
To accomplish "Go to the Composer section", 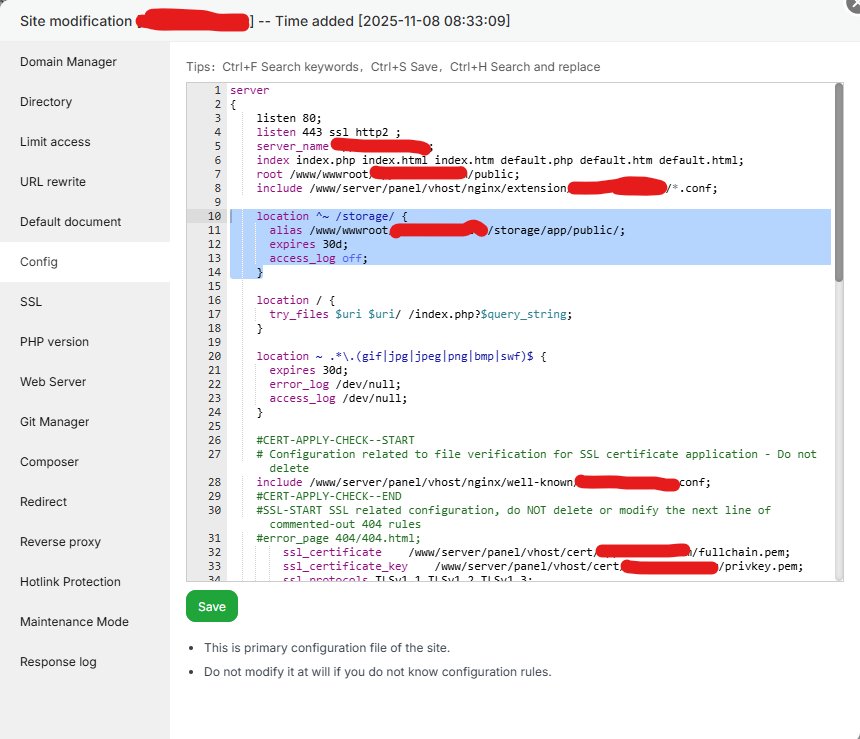I will (49, 462).
